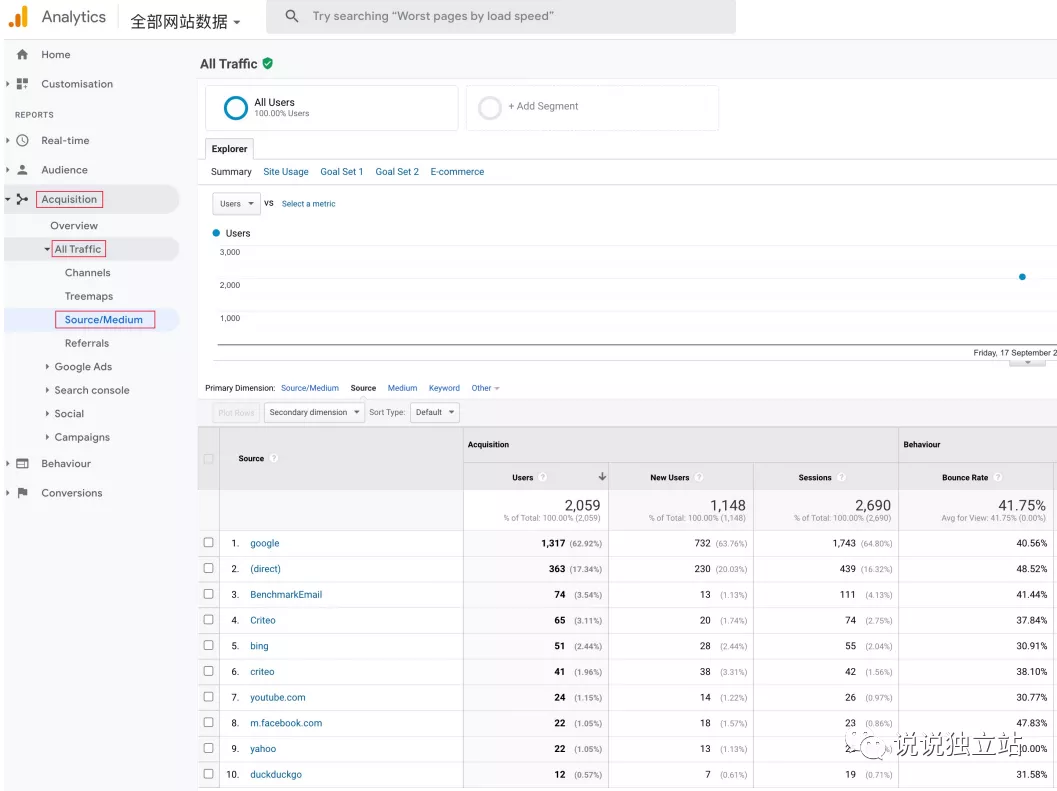Open the m.facebook.com source link

[x=286, y=723]
